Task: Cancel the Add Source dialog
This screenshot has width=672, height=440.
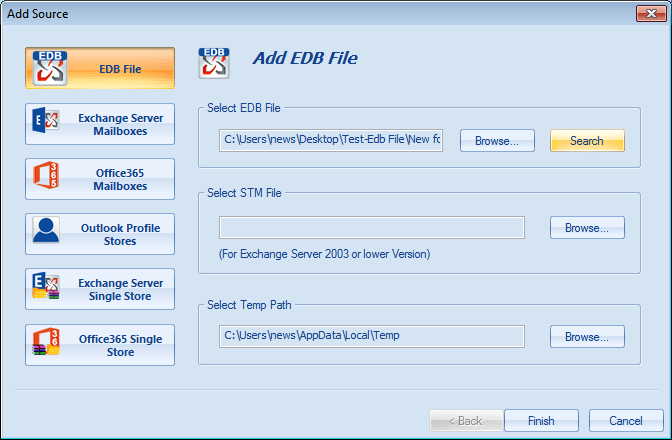Action: 626,420
